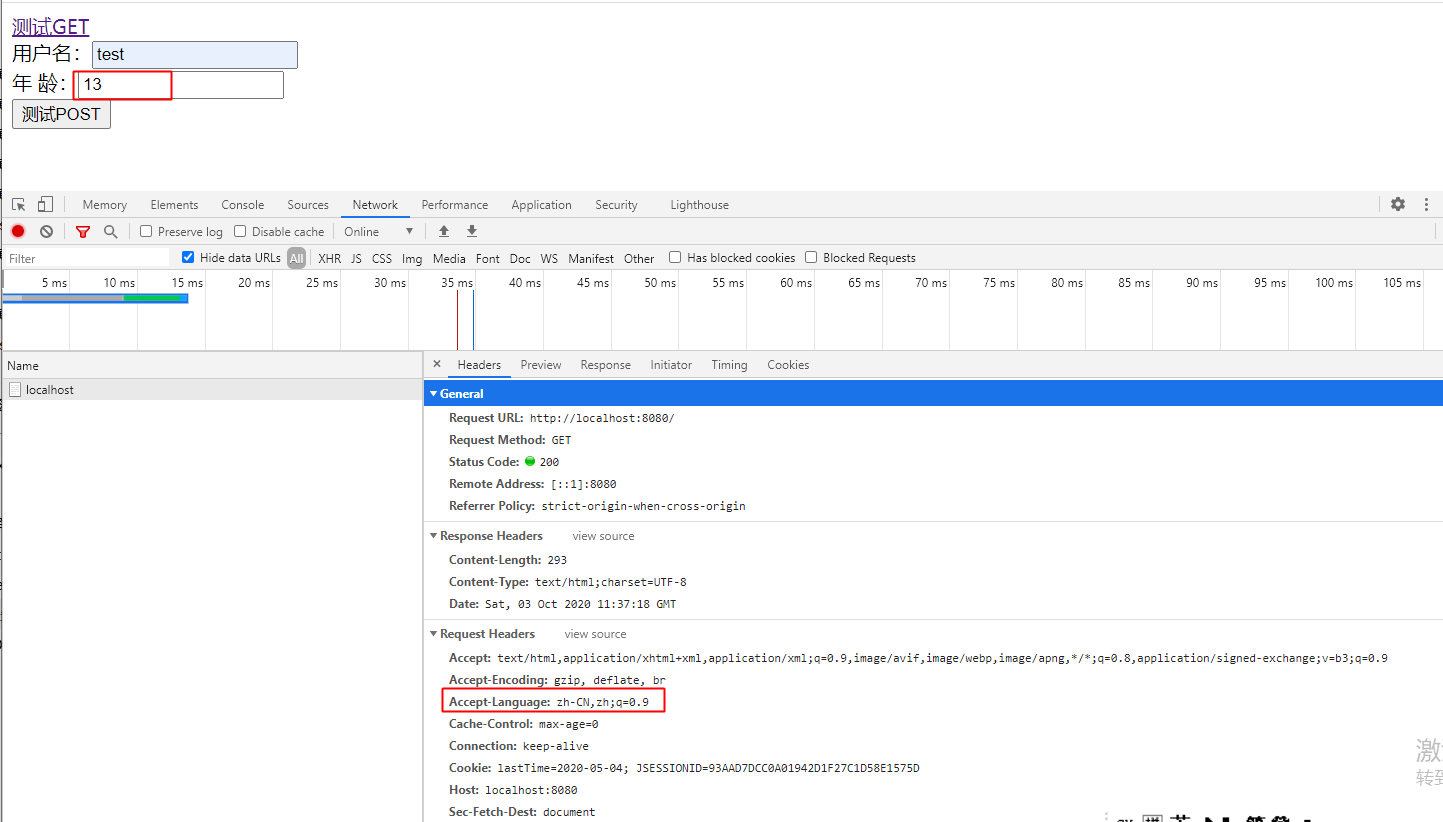Switch to the Application tab
Viewport: 1443px width, 822px height.
pos(541,205)
